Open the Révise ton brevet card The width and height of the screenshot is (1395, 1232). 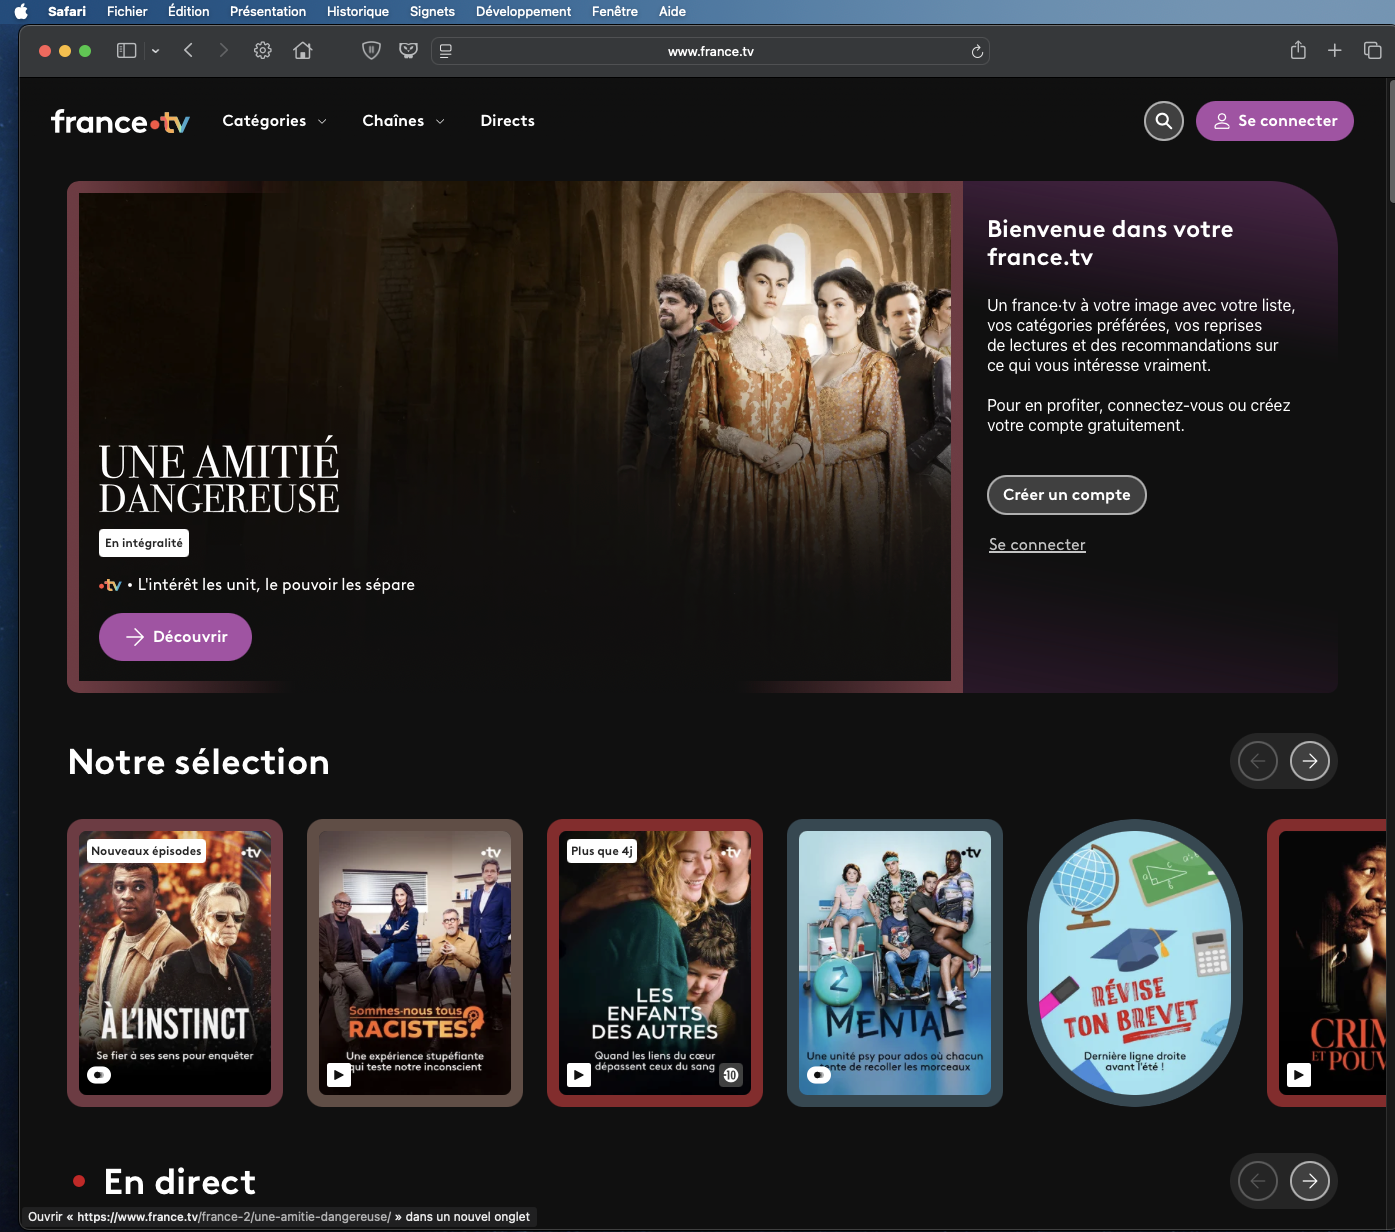(x=1135, y=963)
